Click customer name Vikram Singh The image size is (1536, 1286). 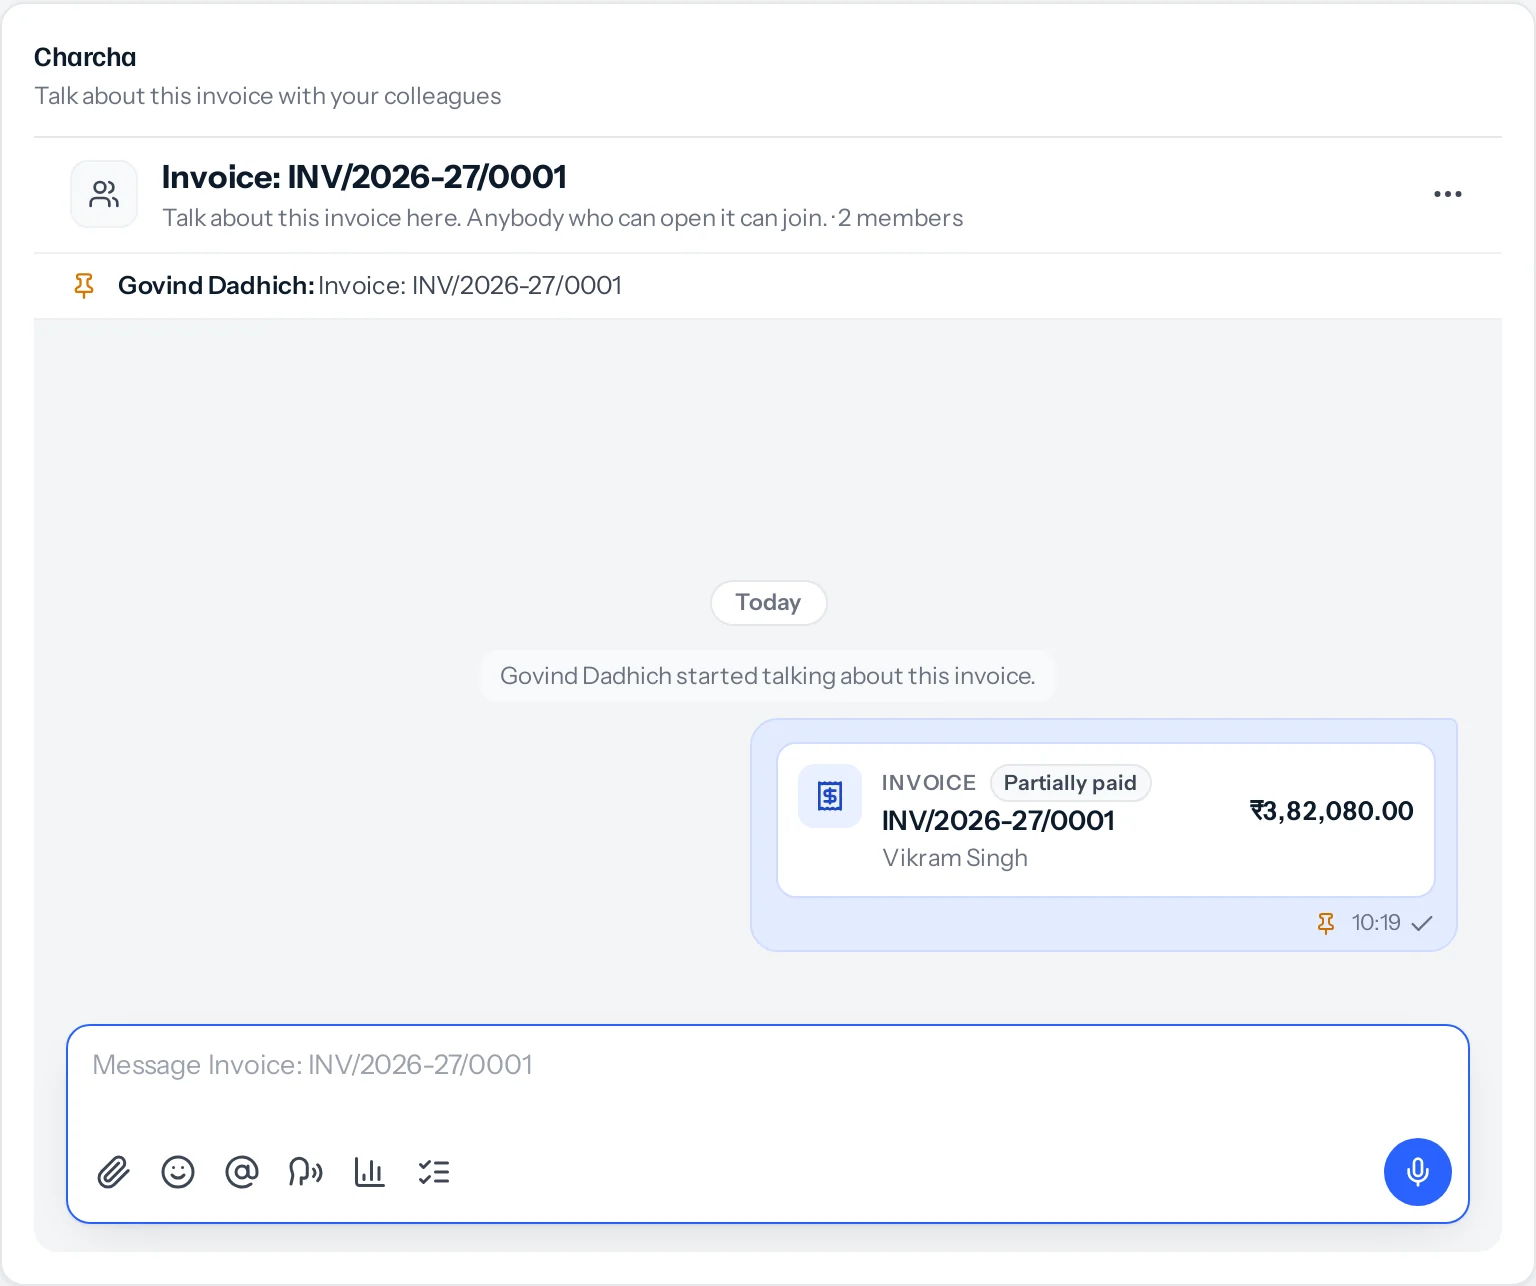click(955, 858)
